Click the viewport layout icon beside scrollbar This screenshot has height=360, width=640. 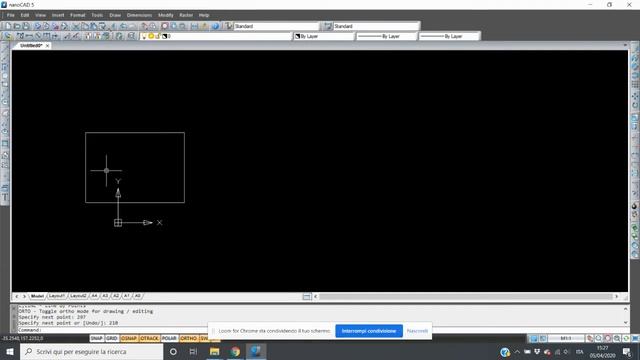tap(307, 297)
